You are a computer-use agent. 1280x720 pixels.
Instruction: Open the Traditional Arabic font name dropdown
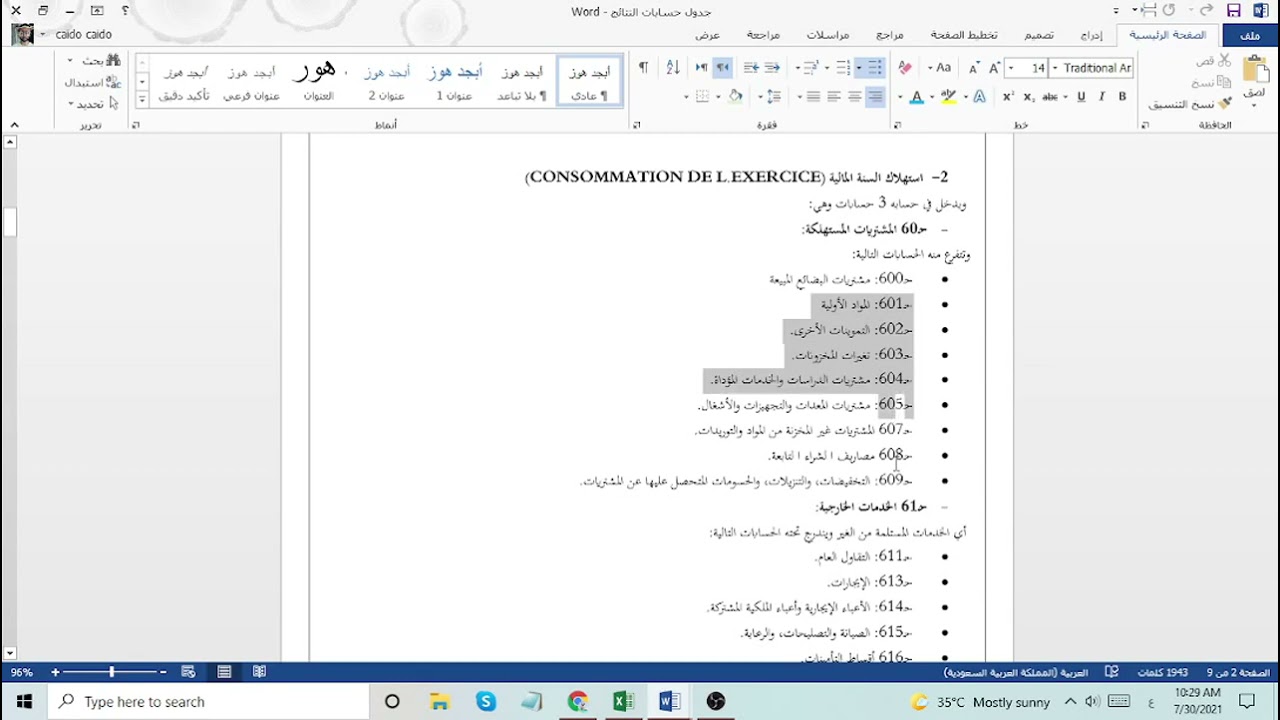pos(1055,68)
